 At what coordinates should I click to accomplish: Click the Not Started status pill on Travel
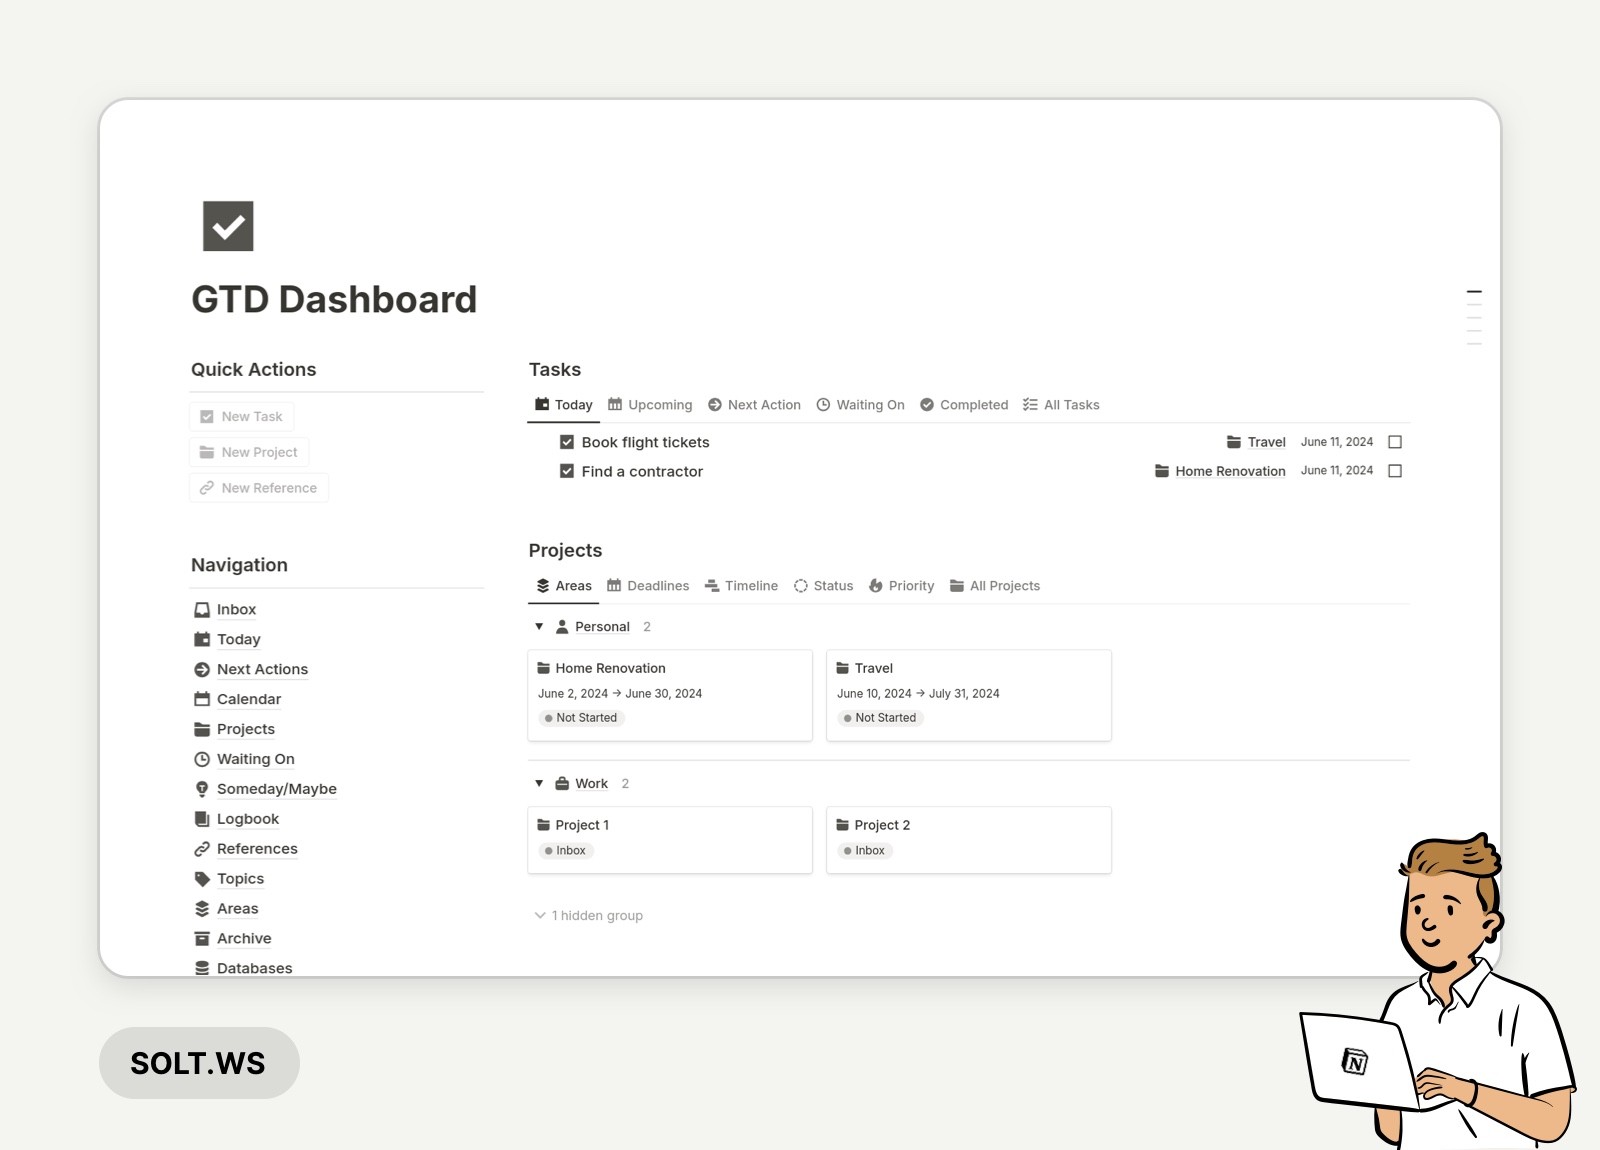coord(879,717)
